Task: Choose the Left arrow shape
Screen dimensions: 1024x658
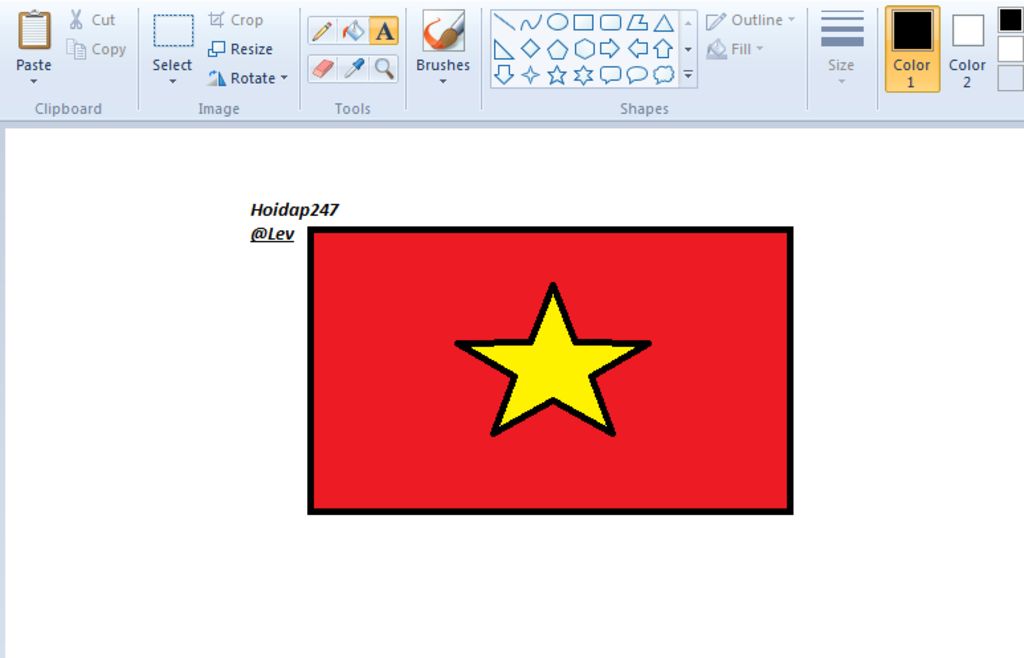Action: [637, 49]
